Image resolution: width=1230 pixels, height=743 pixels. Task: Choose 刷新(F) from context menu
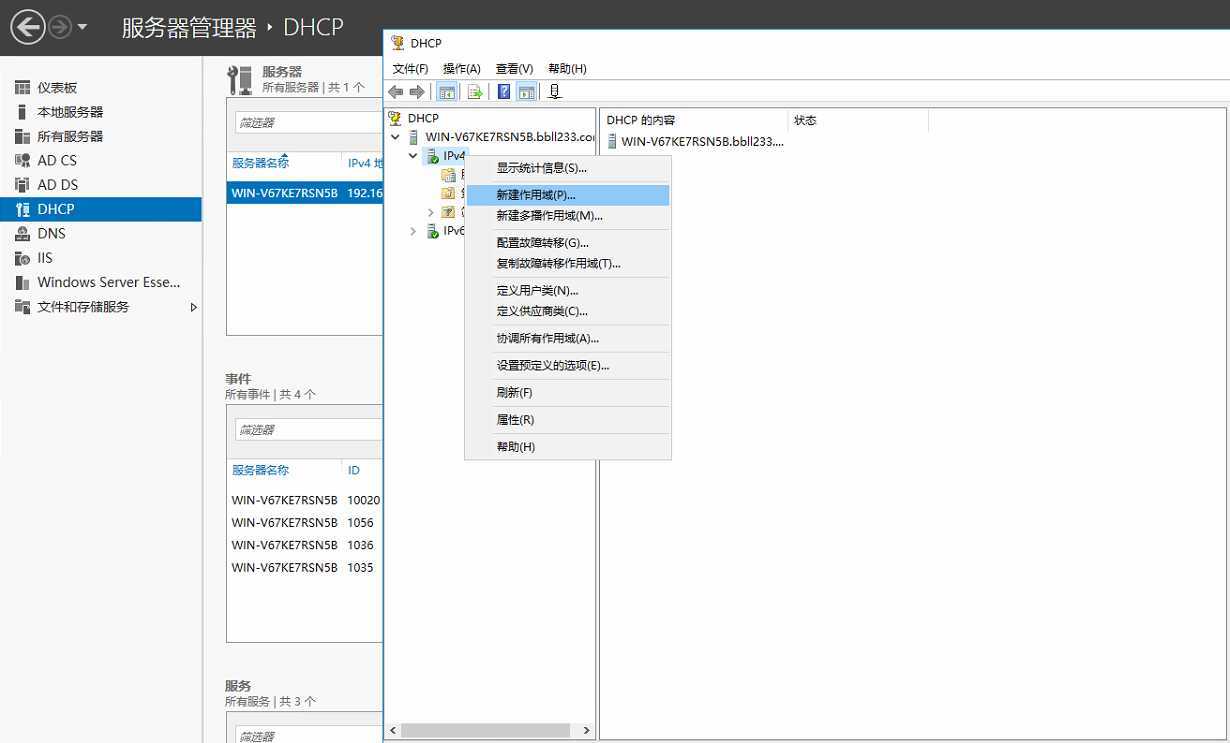(568, 393)
